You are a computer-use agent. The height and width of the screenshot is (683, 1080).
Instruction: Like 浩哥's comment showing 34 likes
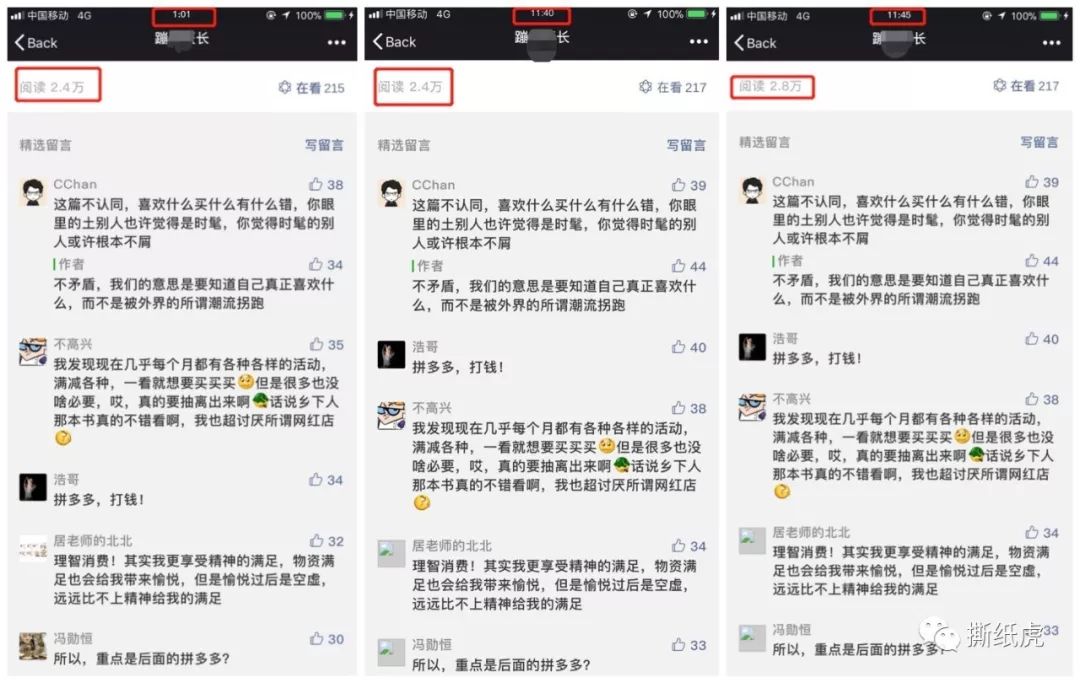(x=315, y=480)
